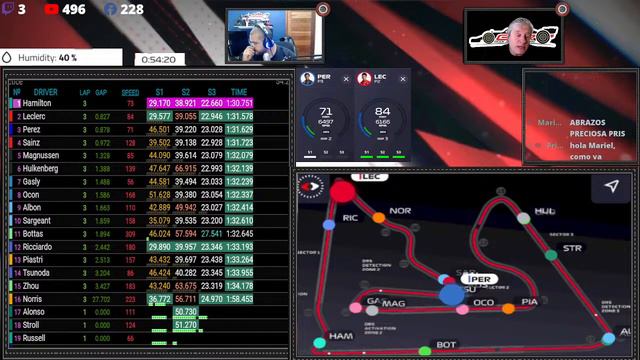Close the LEC driver telemetry card
Screen dimensions: 640x360
pos(403,79)
